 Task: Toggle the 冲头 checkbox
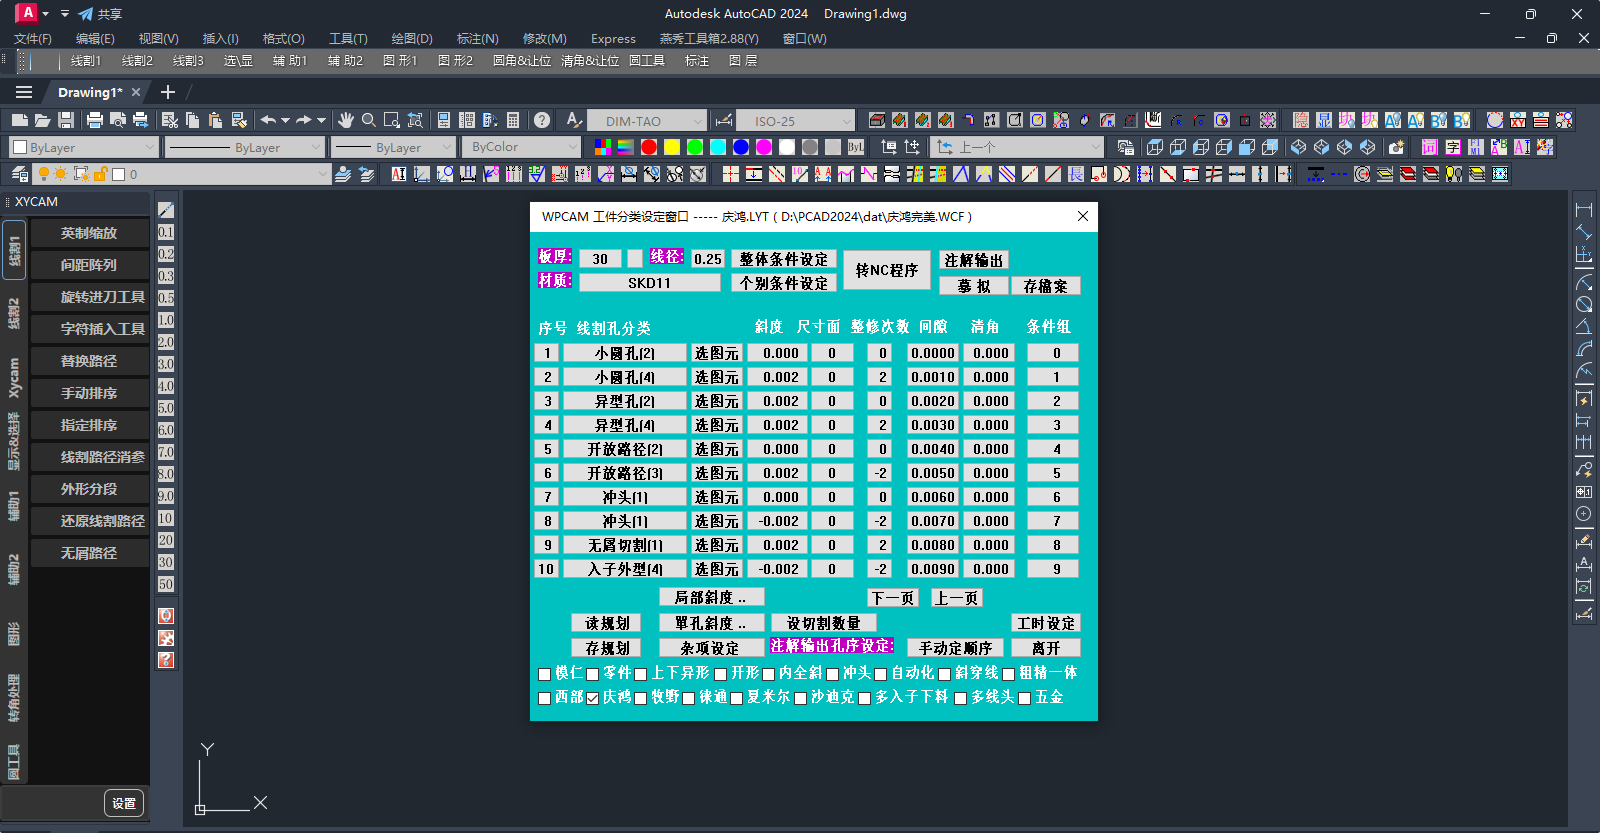833,674
